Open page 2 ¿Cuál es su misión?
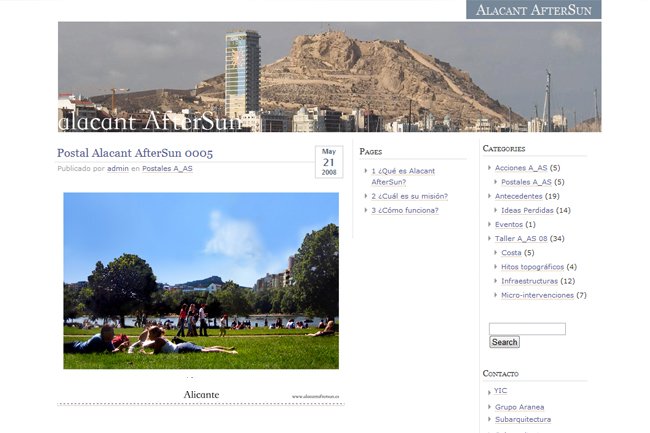Screen dimensions: 650x433 coord(409,196)
